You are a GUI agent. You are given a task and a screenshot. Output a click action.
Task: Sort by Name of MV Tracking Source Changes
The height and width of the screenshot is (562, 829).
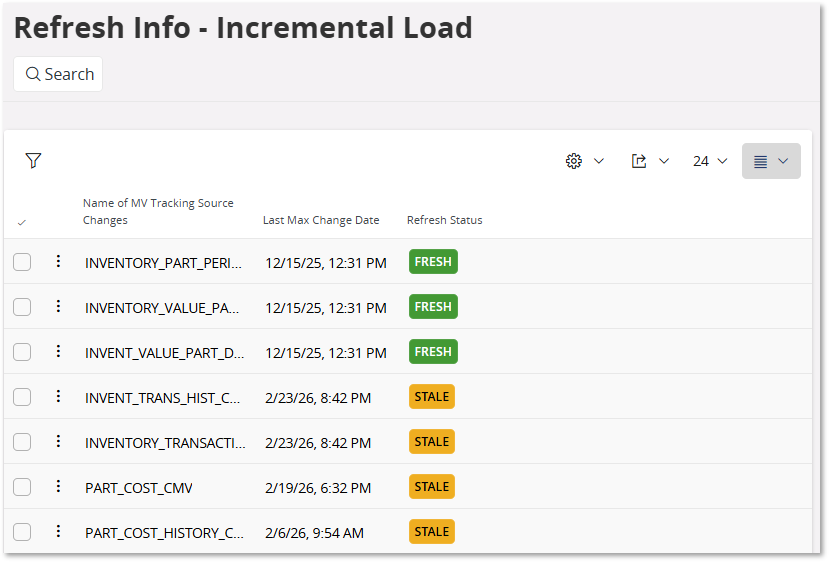coord(158,211)
